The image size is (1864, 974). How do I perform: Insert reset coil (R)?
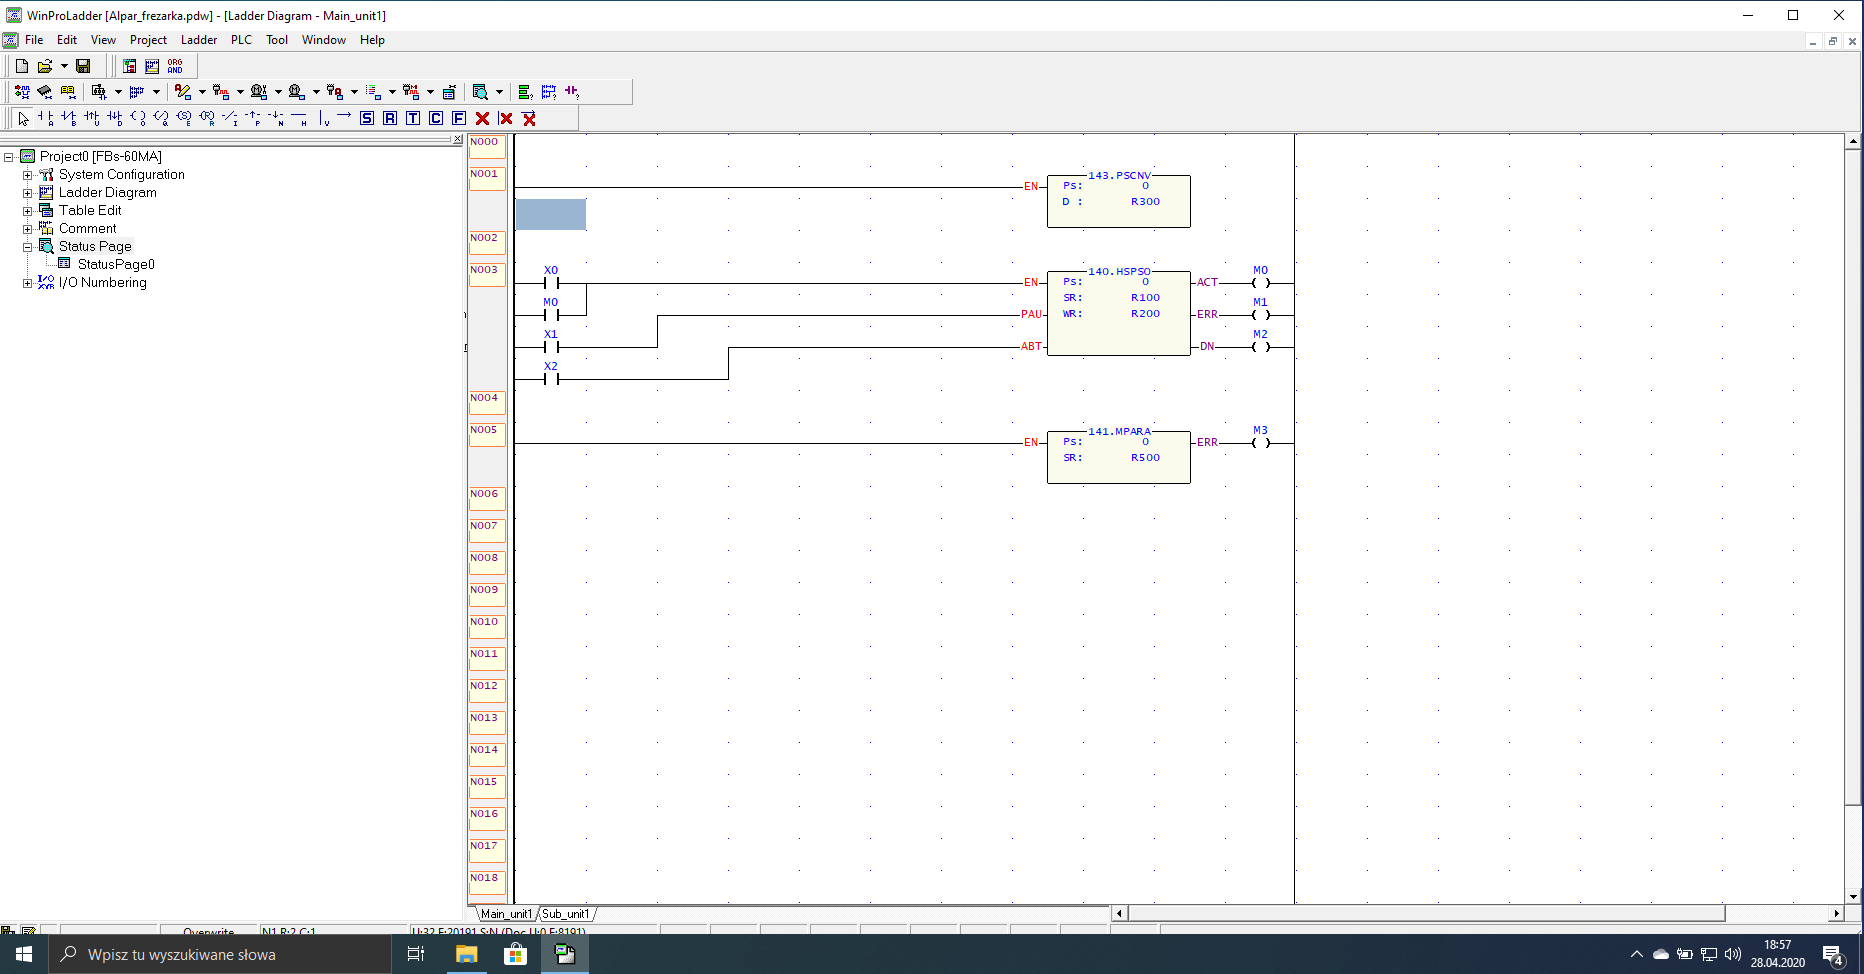point(207,118)
